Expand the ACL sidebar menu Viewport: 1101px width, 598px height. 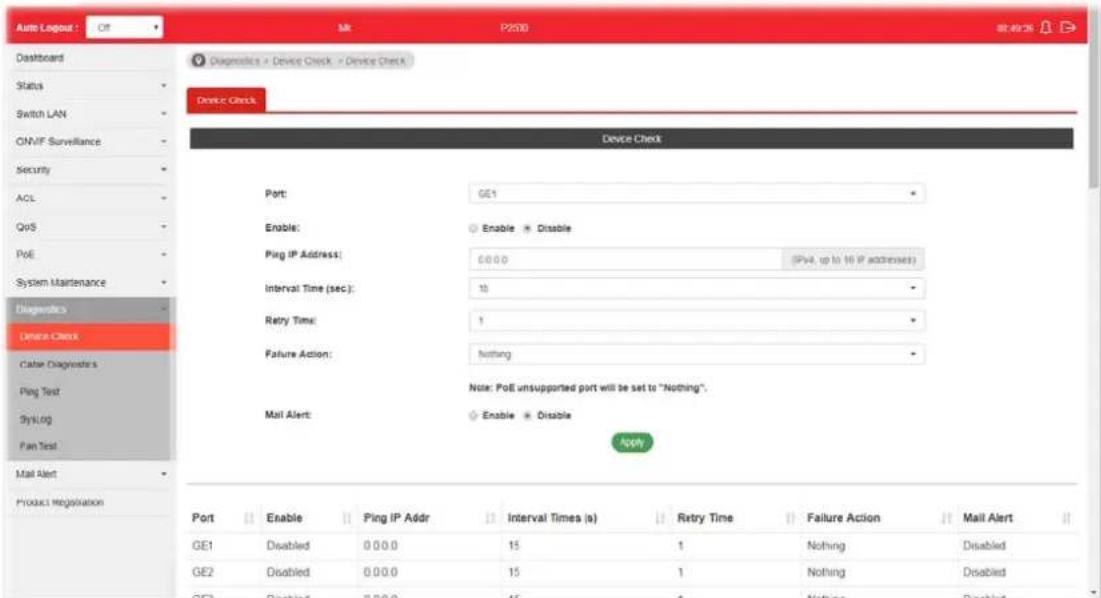tap(90, 199)
